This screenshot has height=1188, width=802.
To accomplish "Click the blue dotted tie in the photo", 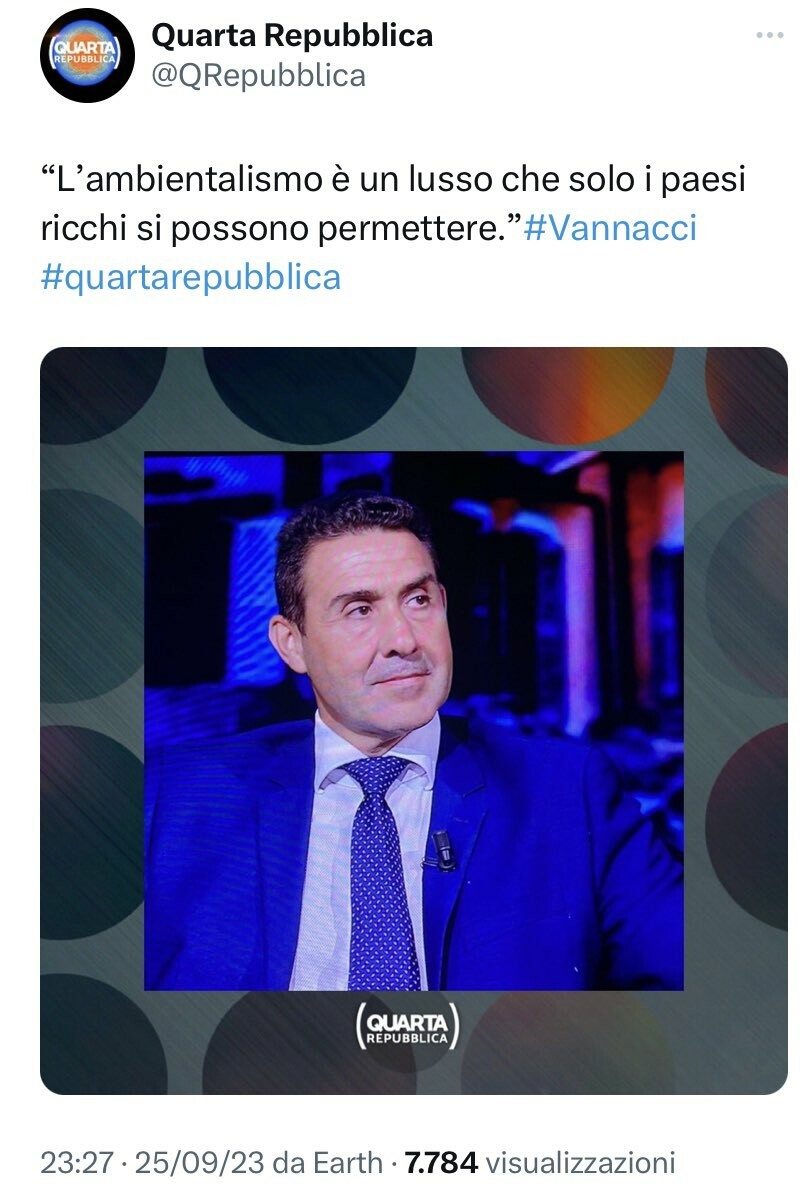I will point(381,871).
